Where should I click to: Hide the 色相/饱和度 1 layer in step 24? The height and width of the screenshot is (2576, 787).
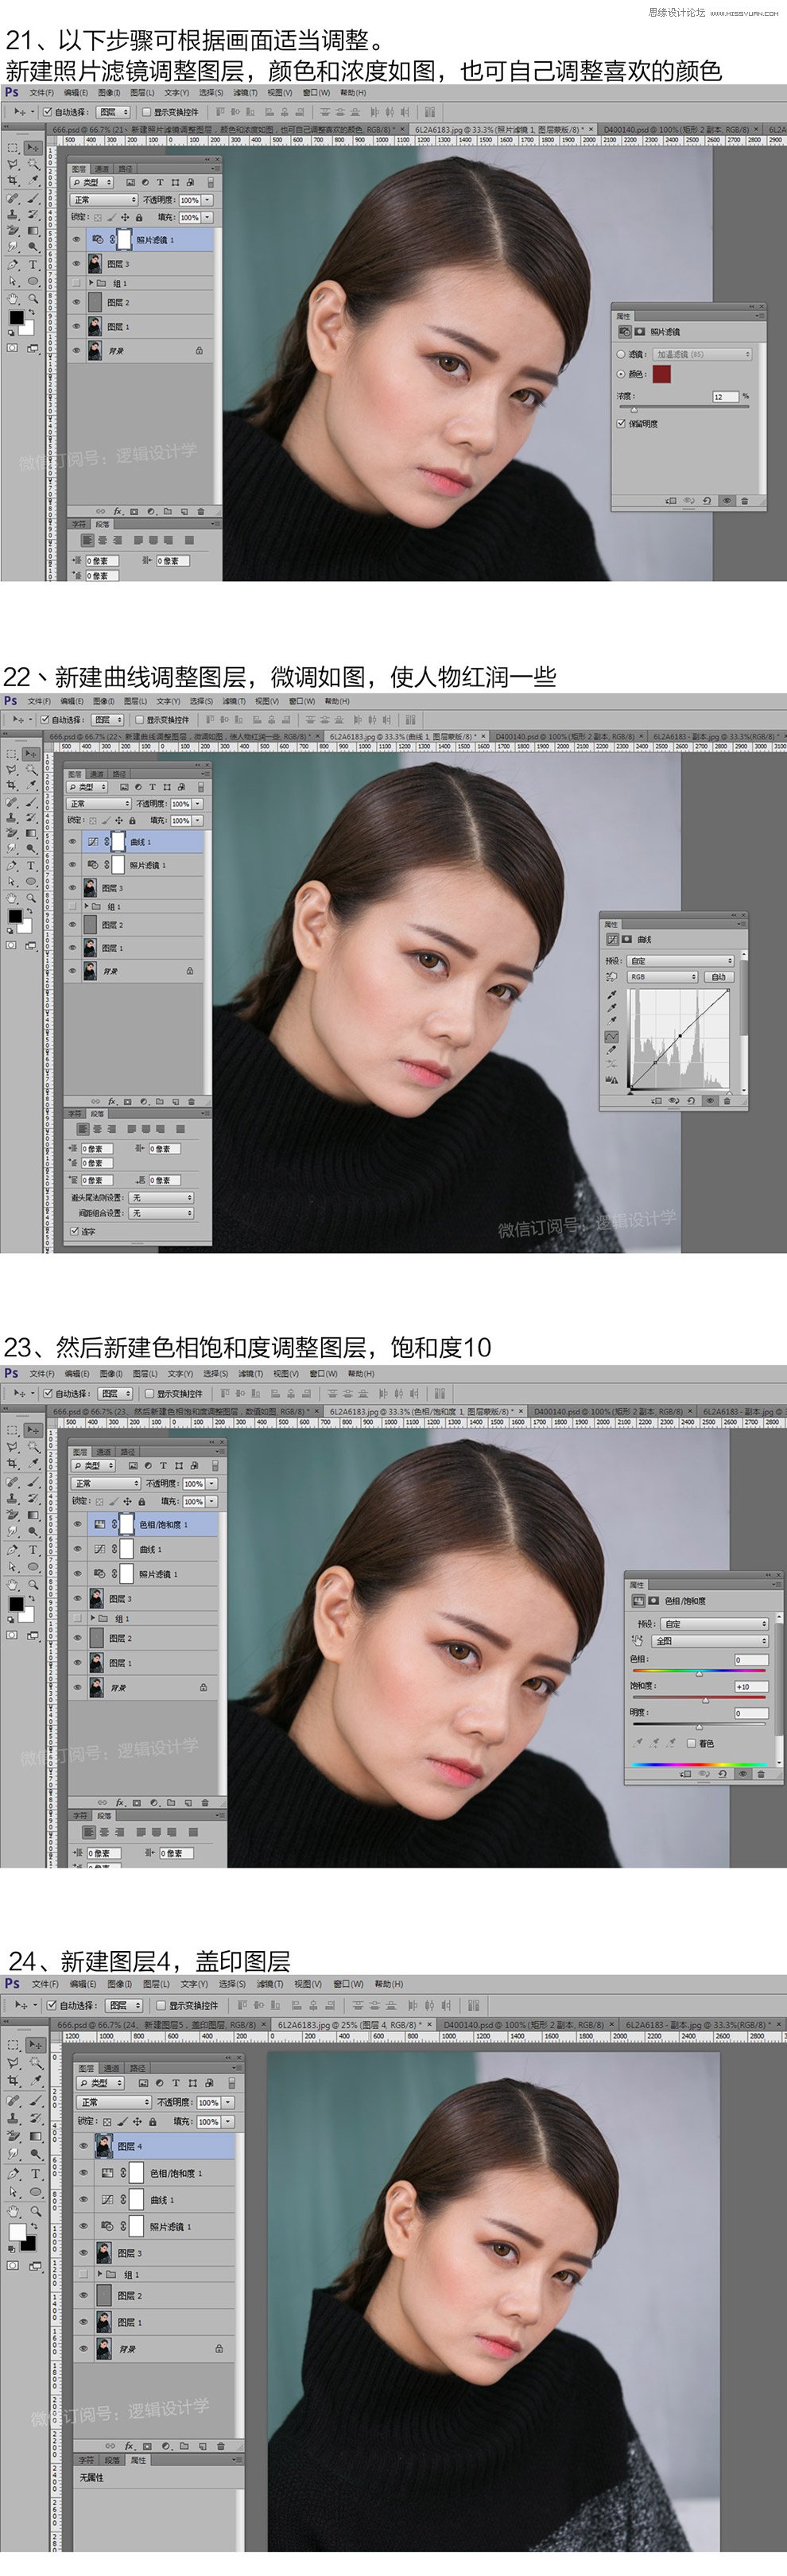(x=84, y=2173)
